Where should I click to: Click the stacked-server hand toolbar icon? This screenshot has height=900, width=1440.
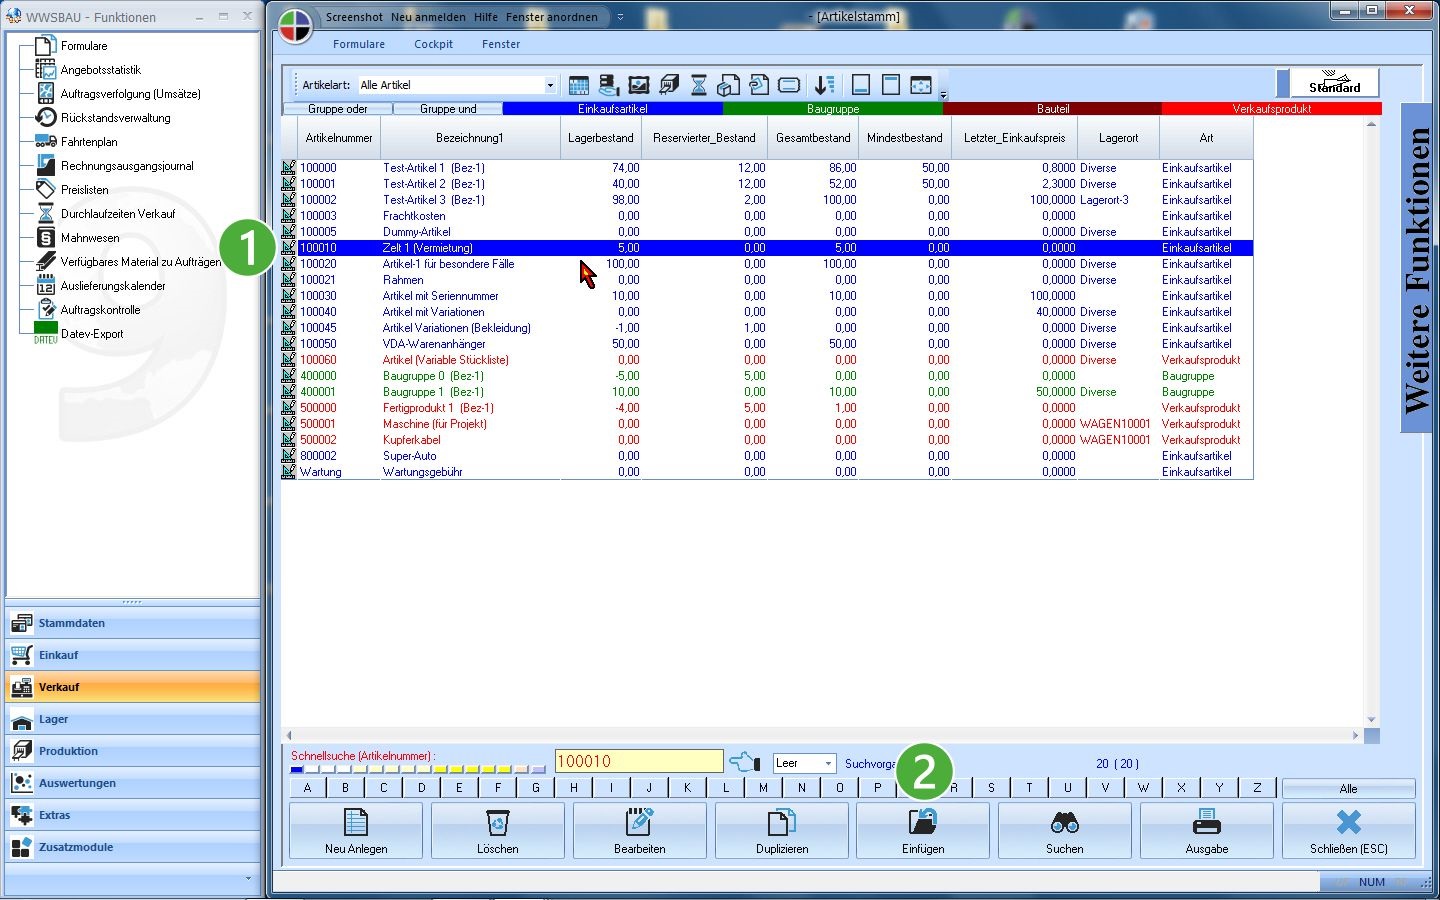[609, 85]
